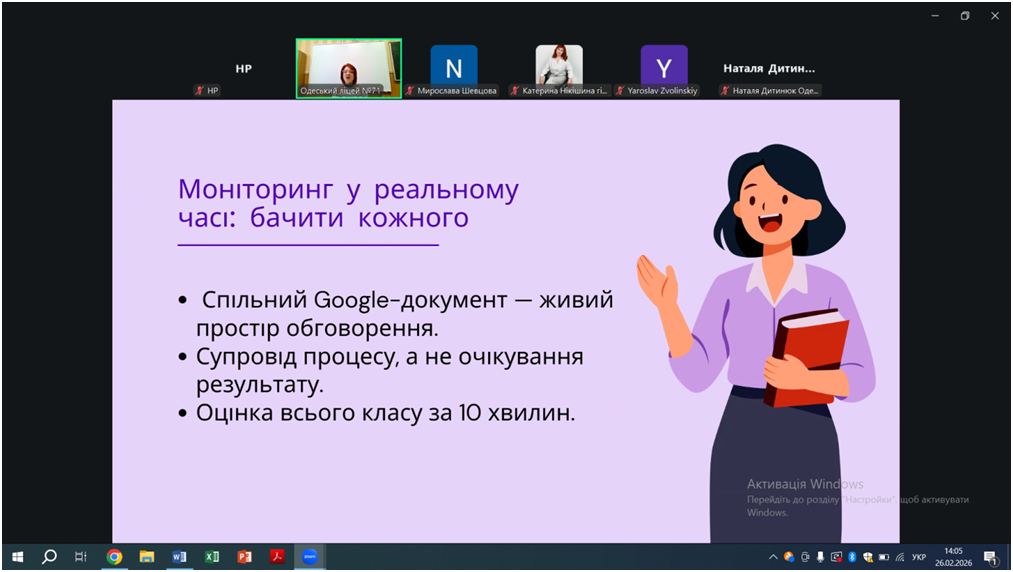Click the Bluetooth tray icon
1013x572 pixels.
852,557
